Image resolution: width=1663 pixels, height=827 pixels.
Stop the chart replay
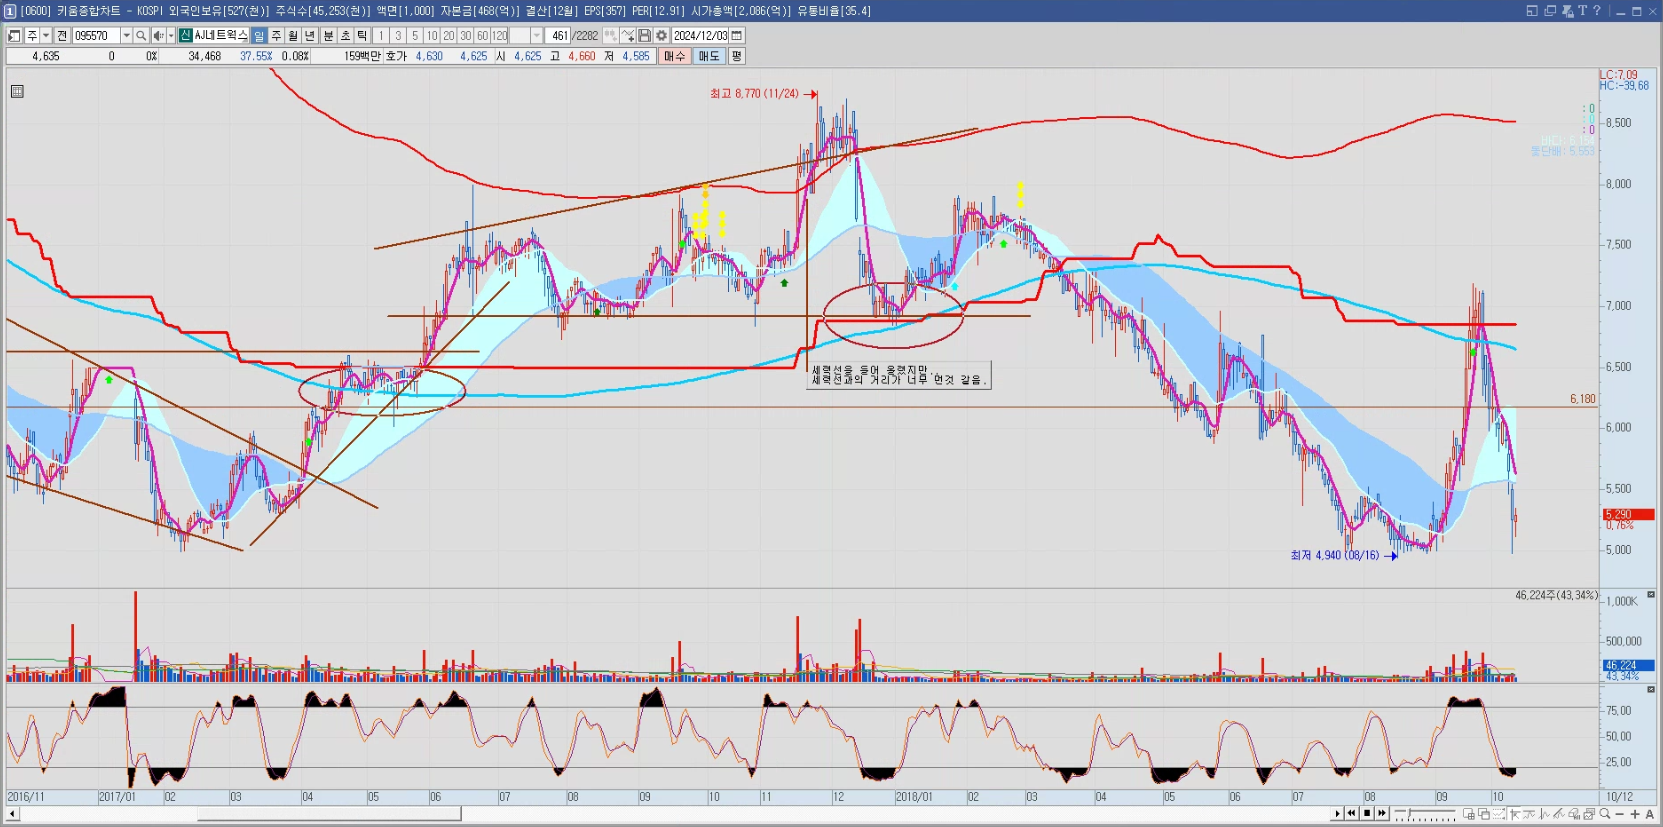[1367, 814]
